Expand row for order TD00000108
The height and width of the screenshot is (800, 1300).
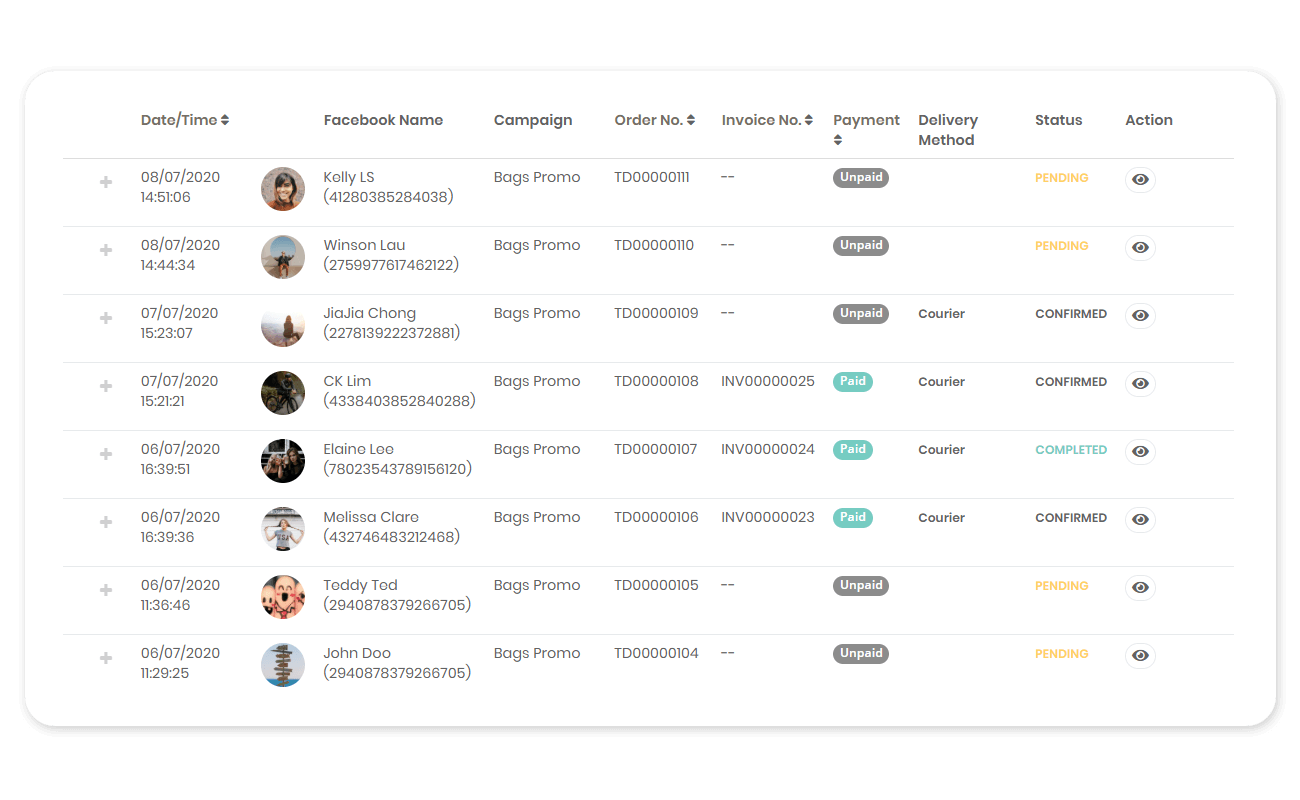click(106, 386)
